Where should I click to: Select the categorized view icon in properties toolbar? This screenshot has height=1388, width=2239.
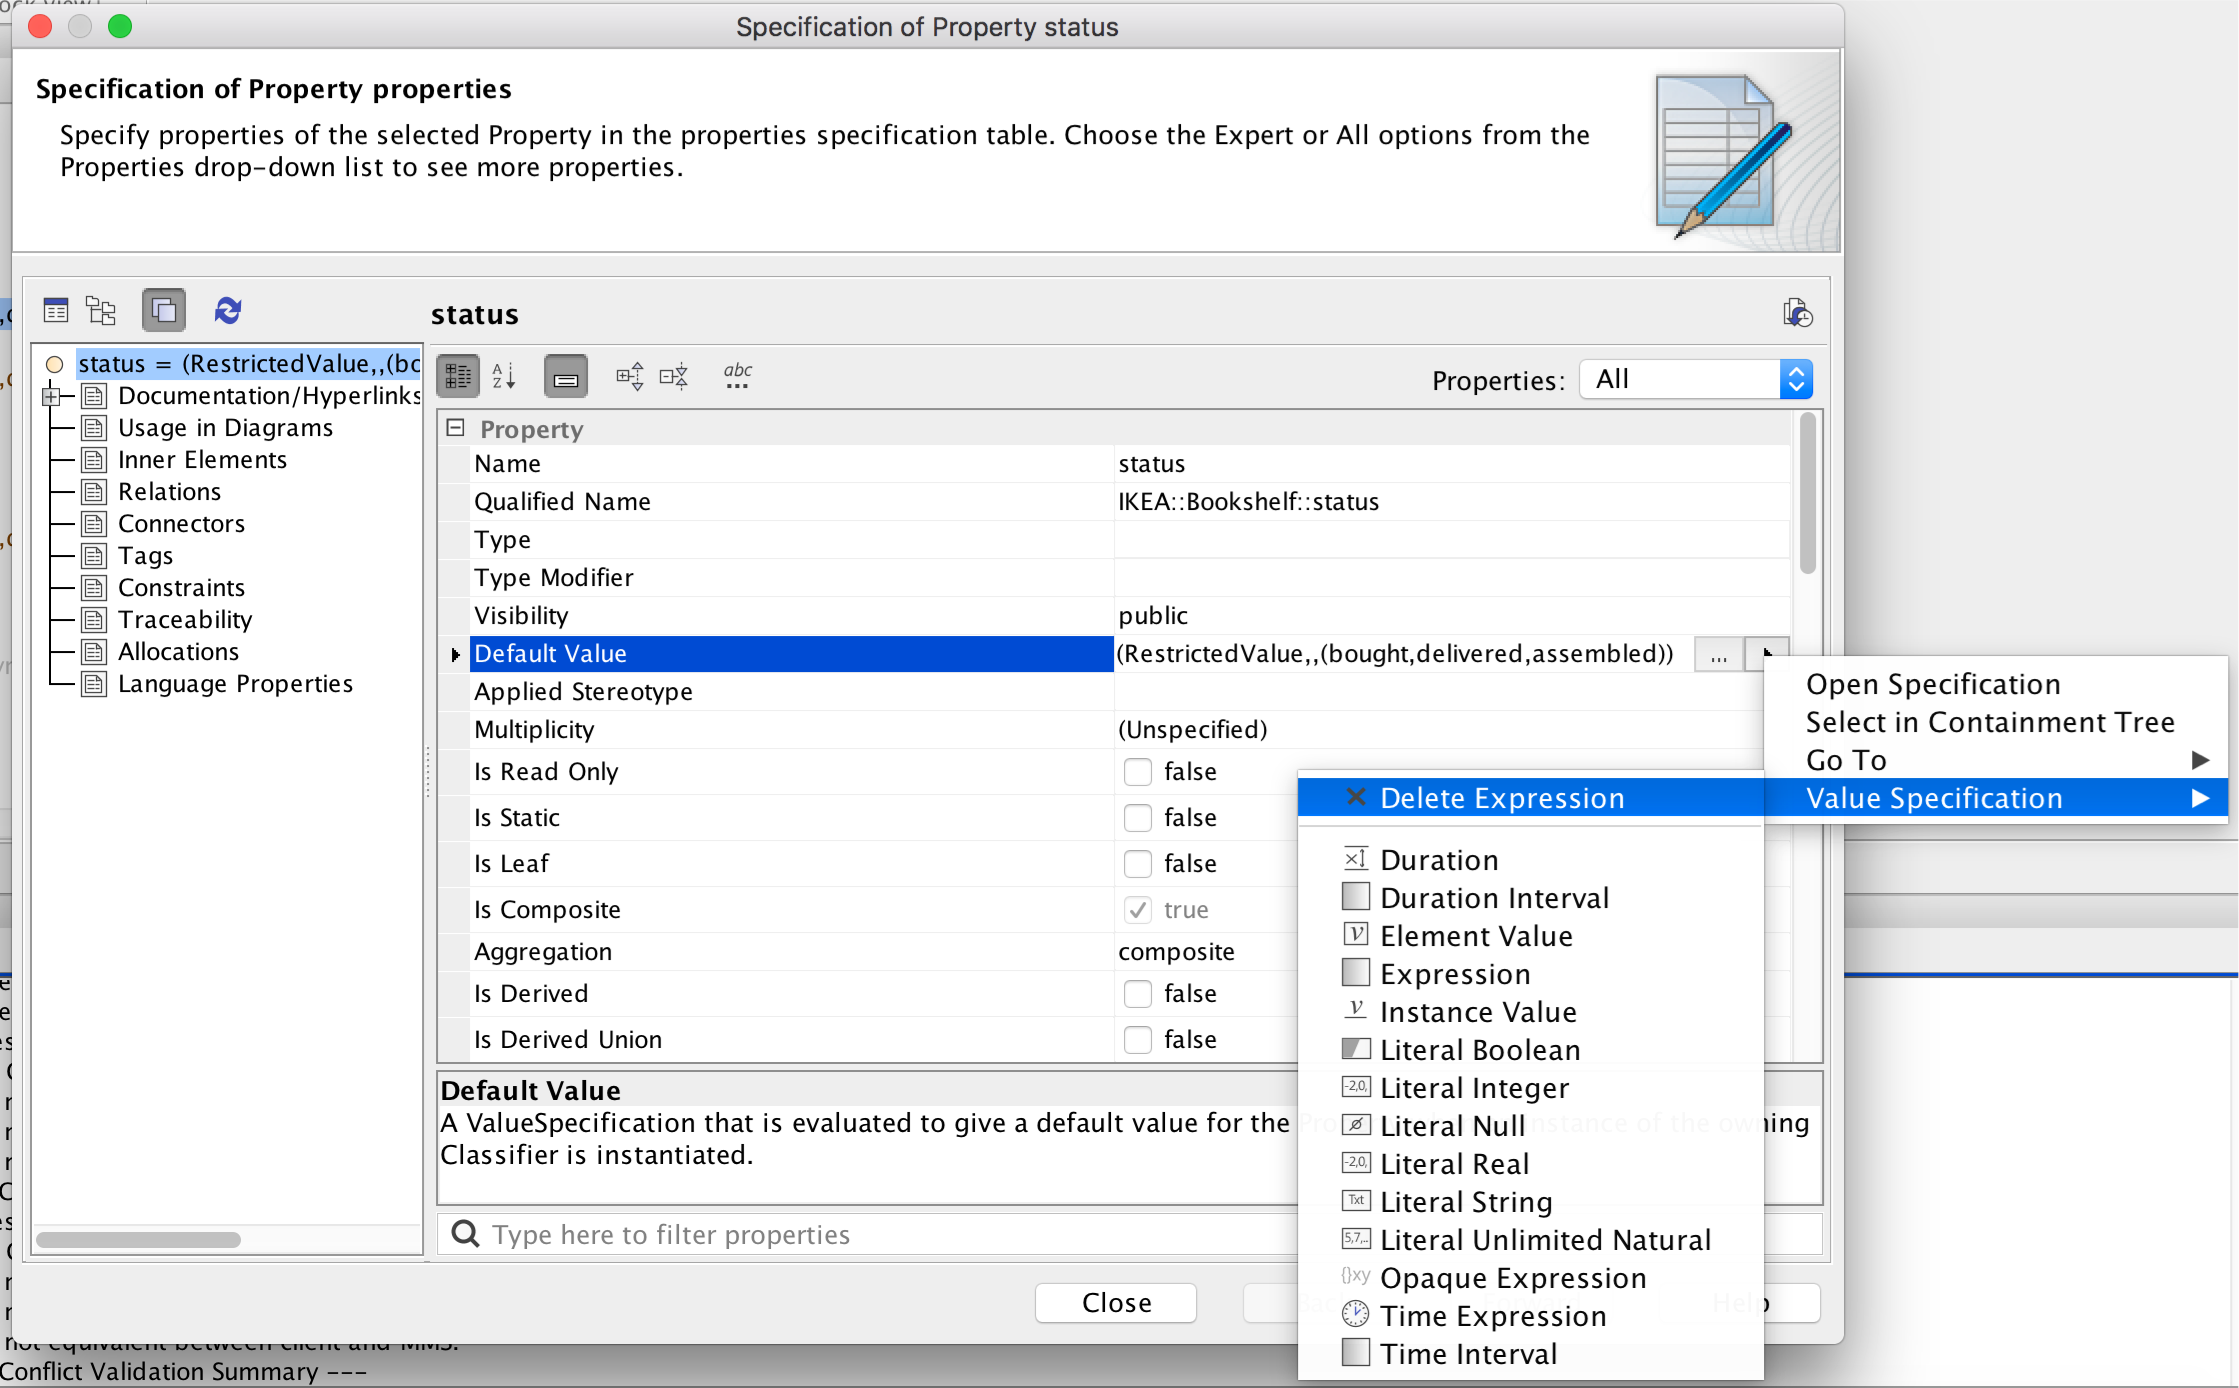pos(459,377)
